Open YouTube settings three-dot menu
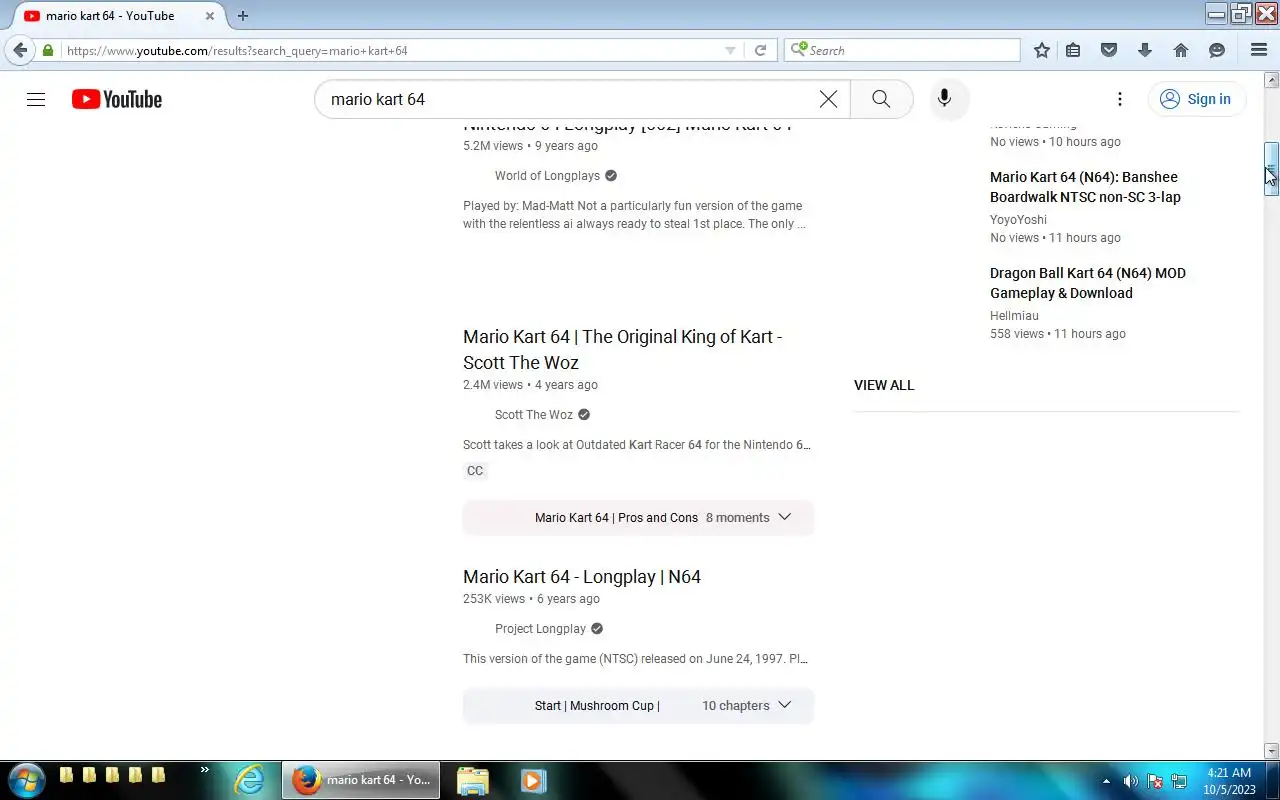The width and height of the screenshot is (1280, 800). [1120, 99]
